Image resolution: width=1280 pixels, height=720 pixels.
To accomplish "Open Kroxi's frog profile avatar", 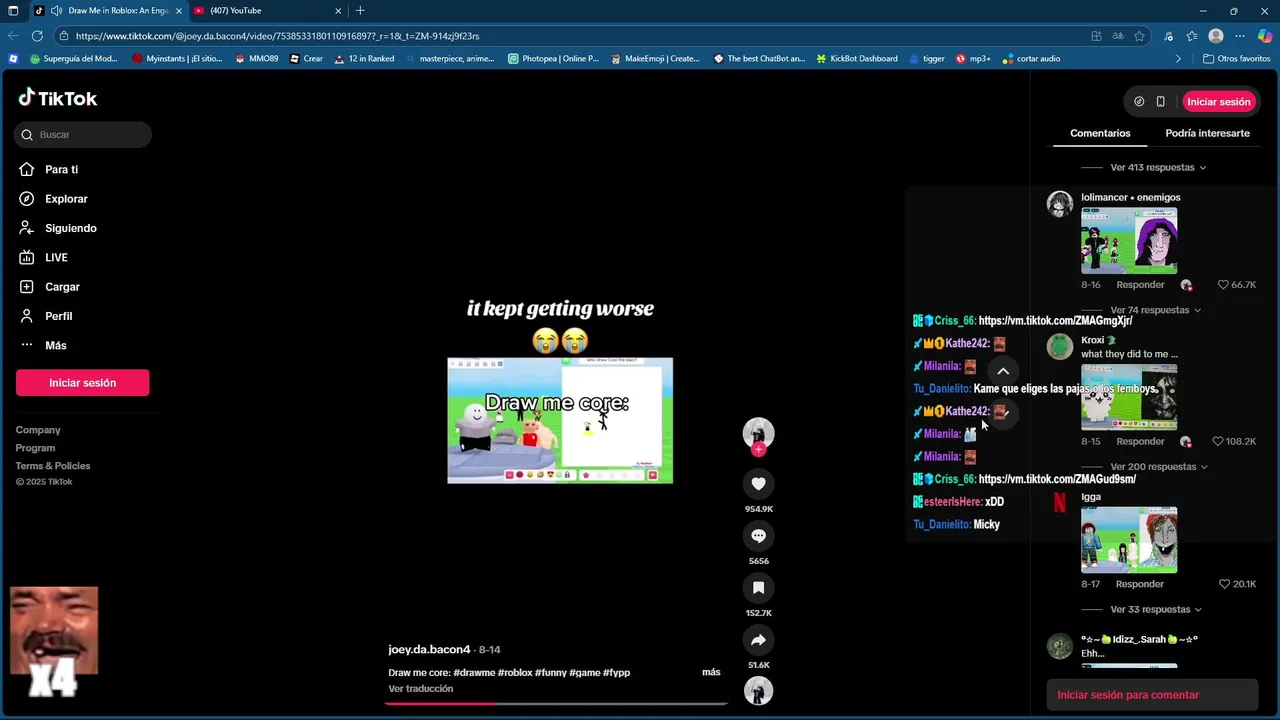I will (1059, 347).
